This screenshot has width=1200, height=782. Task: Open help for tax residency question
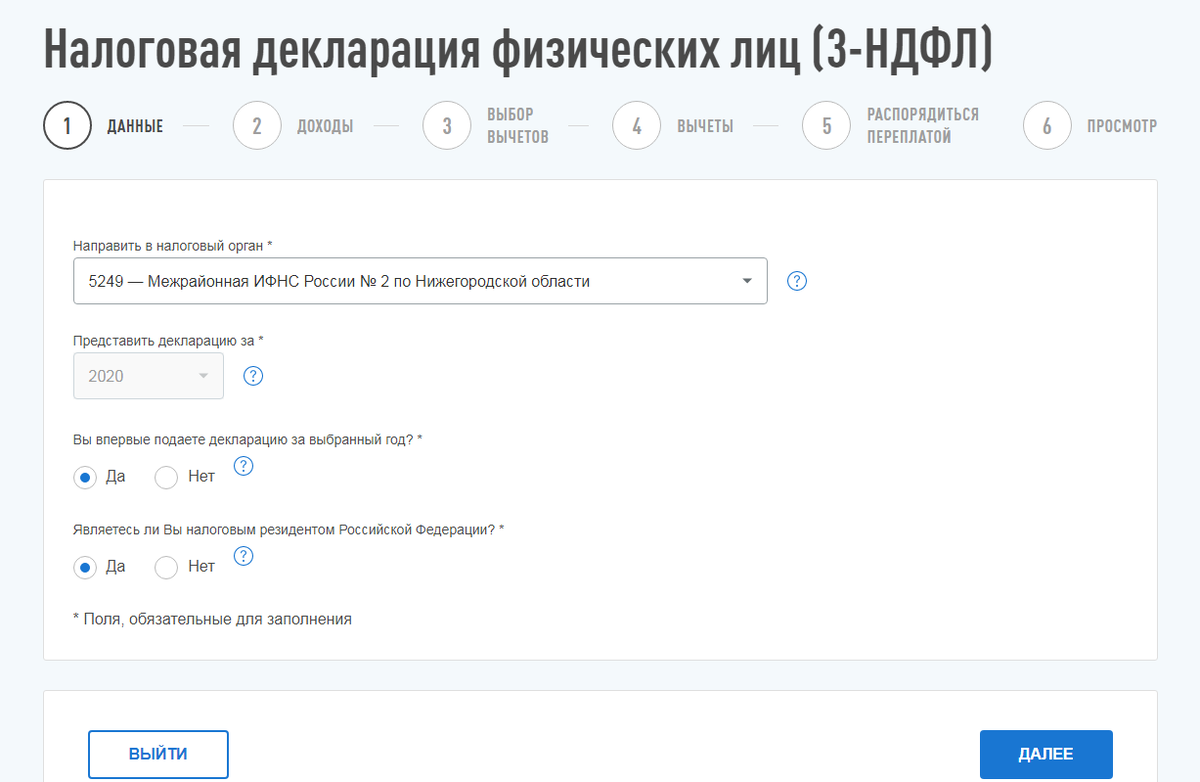[243, 556]
